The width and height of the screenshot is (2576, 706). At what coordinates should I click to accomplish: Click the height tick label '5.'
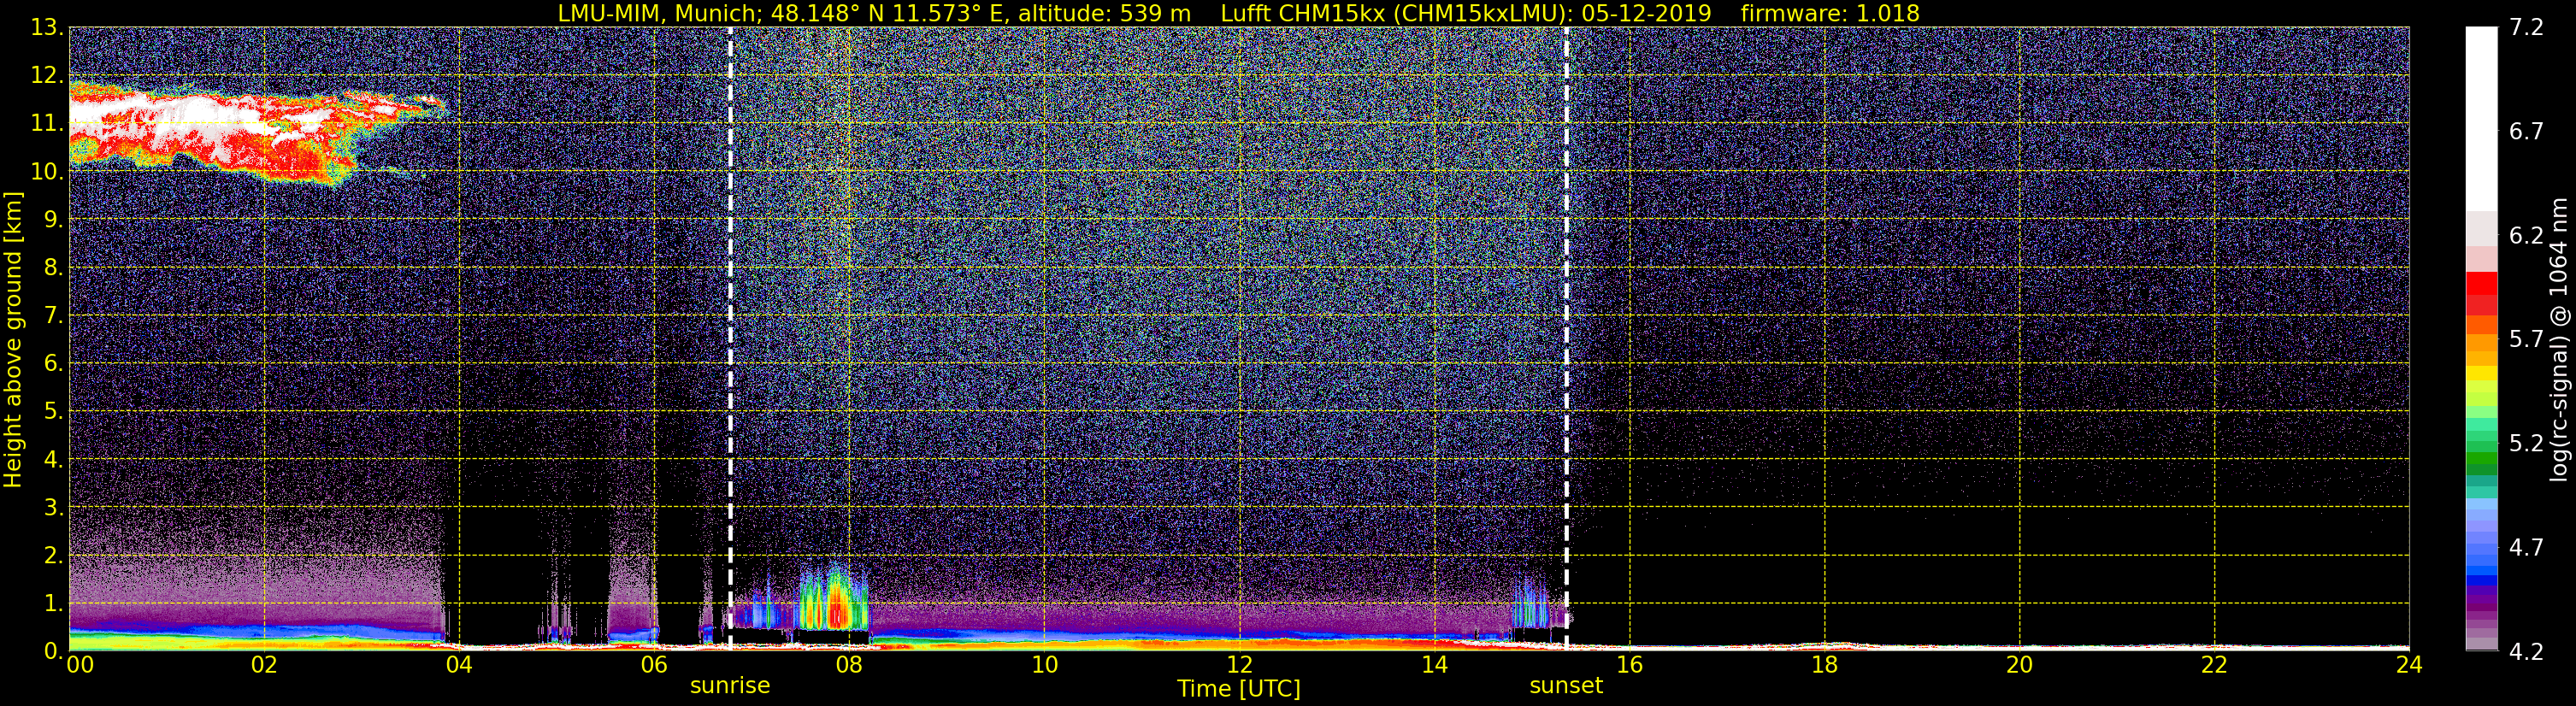(x=53, y=411)
